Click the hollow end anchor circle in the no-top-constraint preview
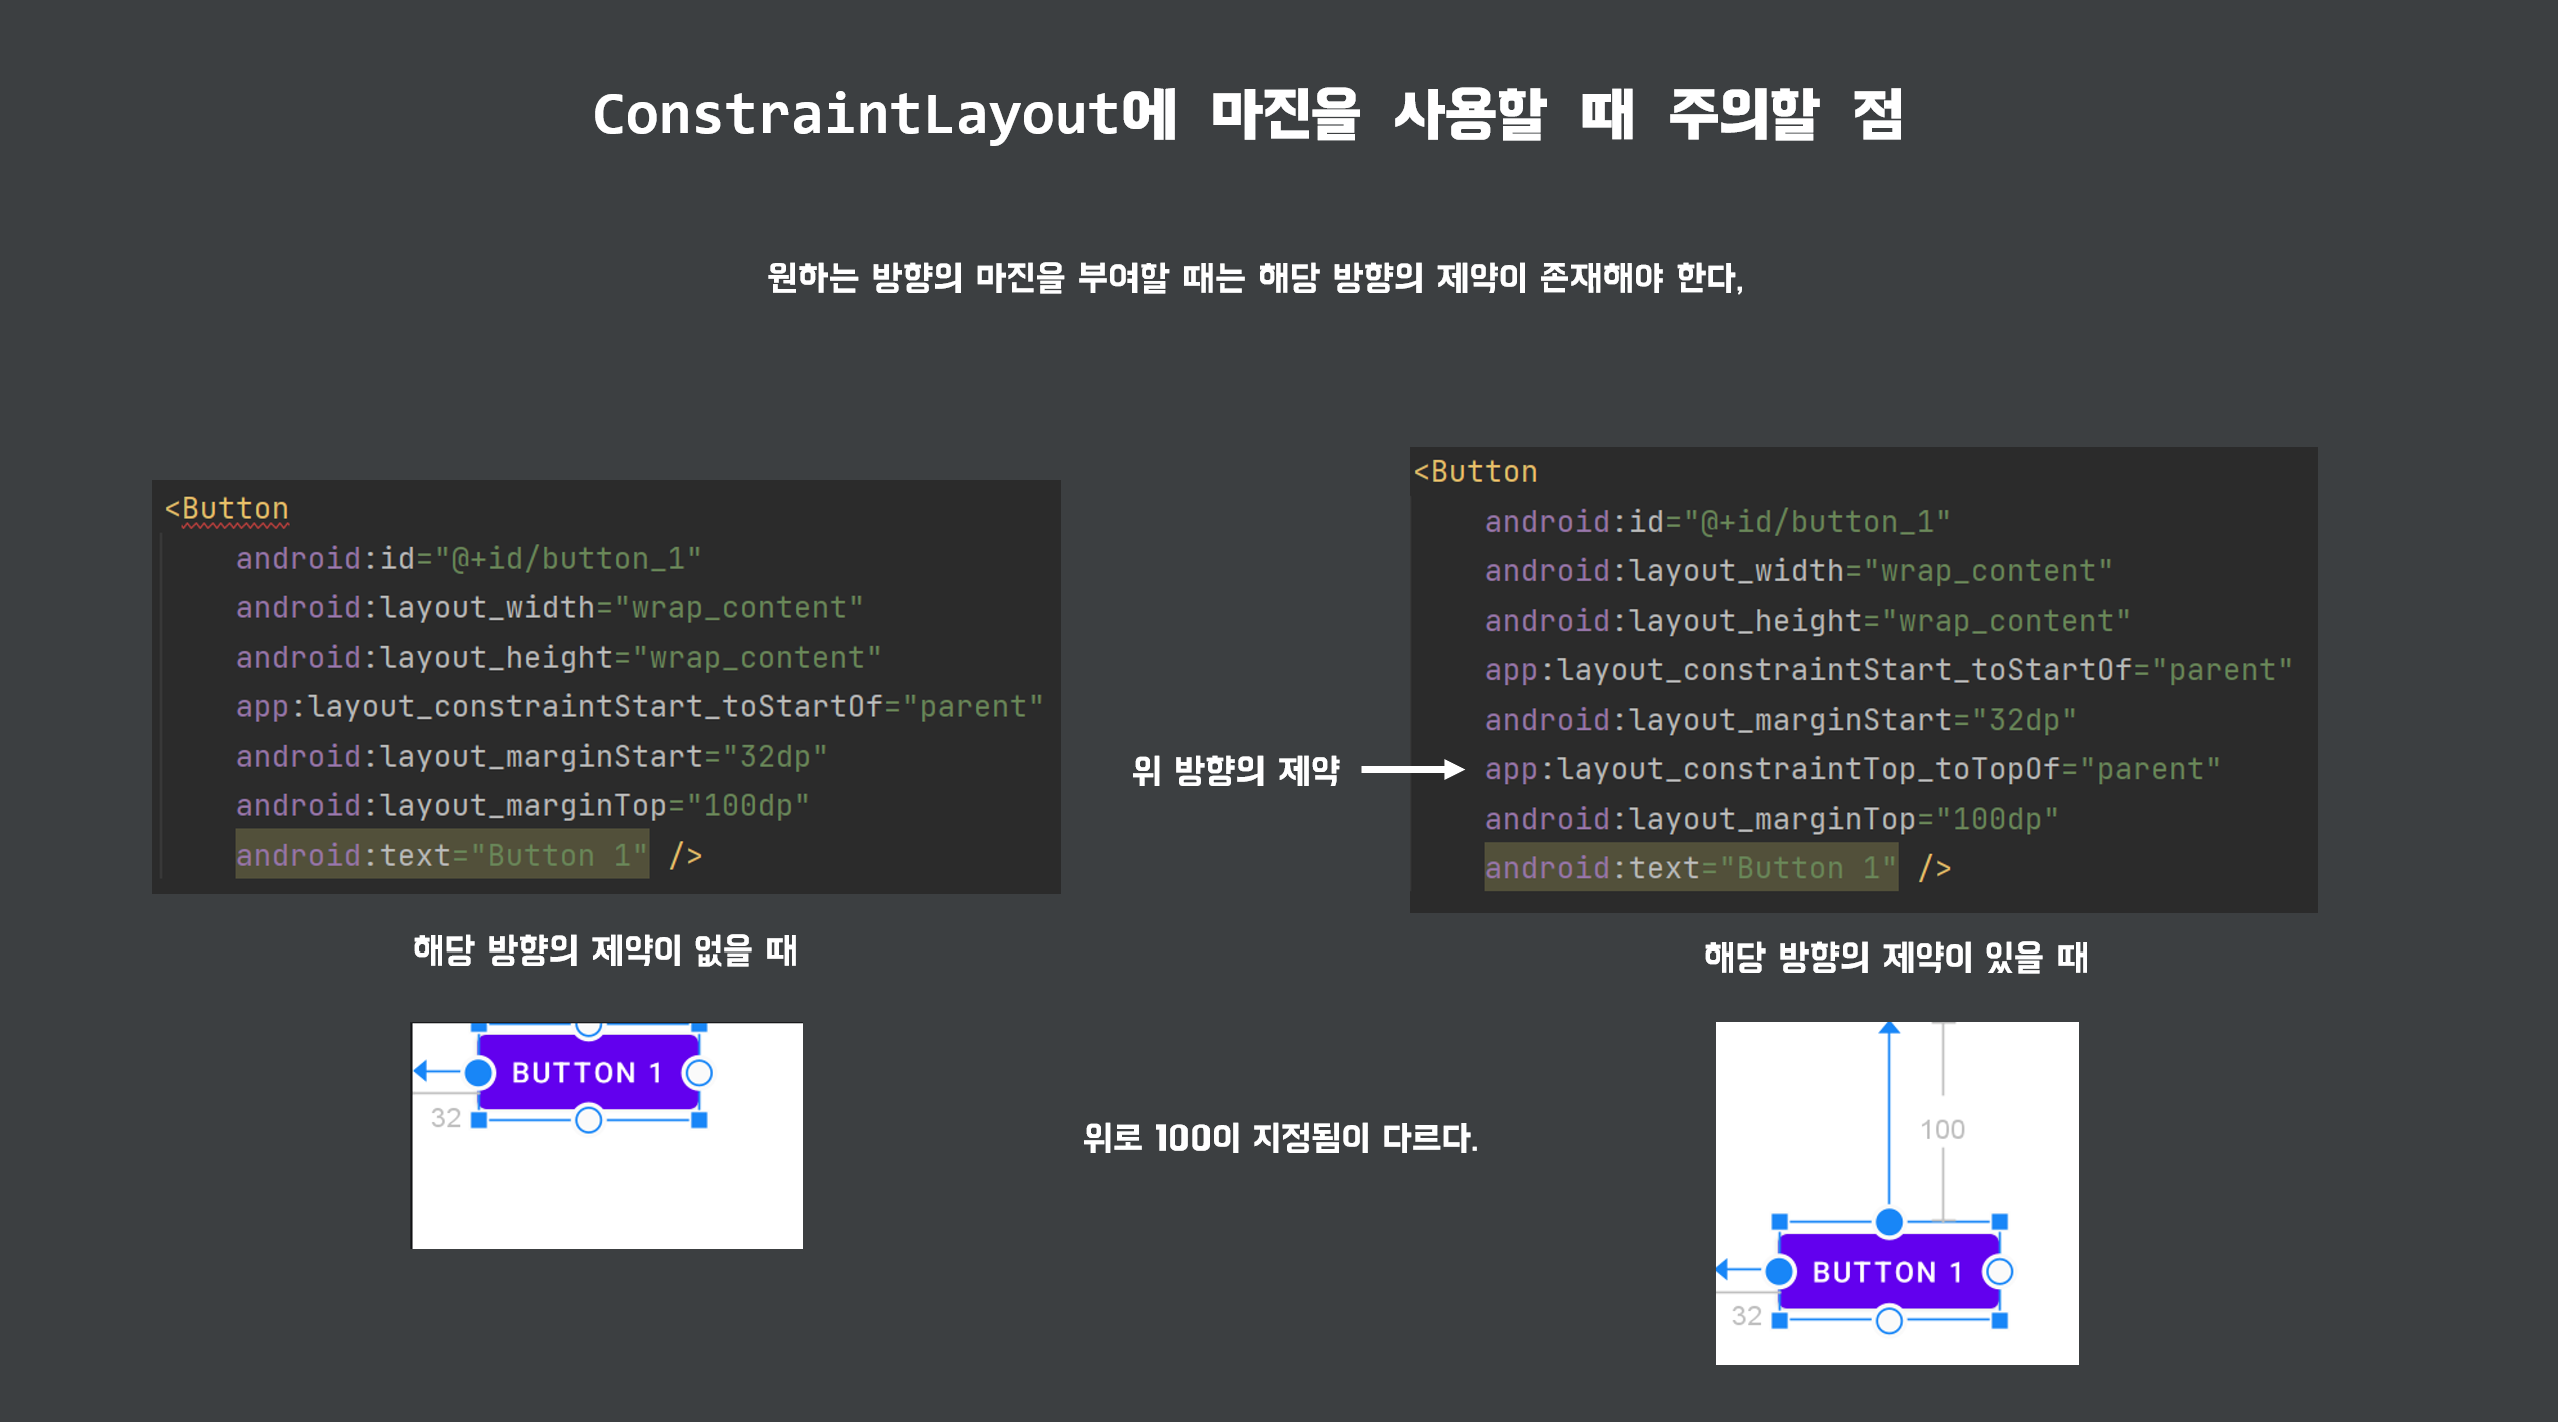This screenshot has height=1422, width=2558. pos(698,1072)
